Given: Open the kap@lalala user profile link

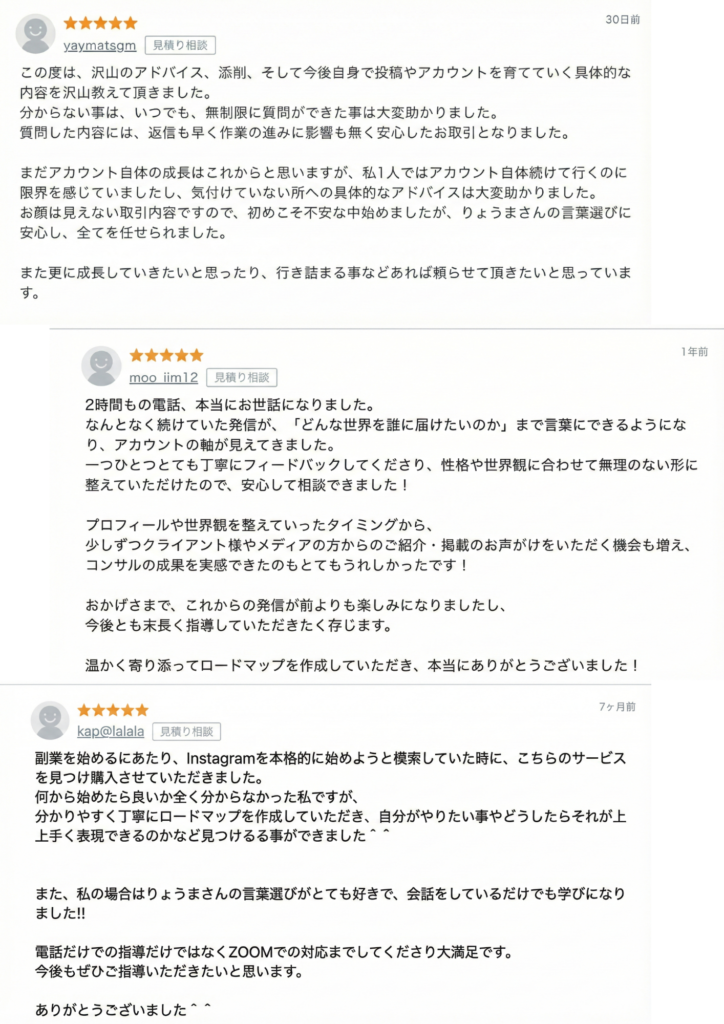Looking at the screenshot, I should click(x=112, y=732).
